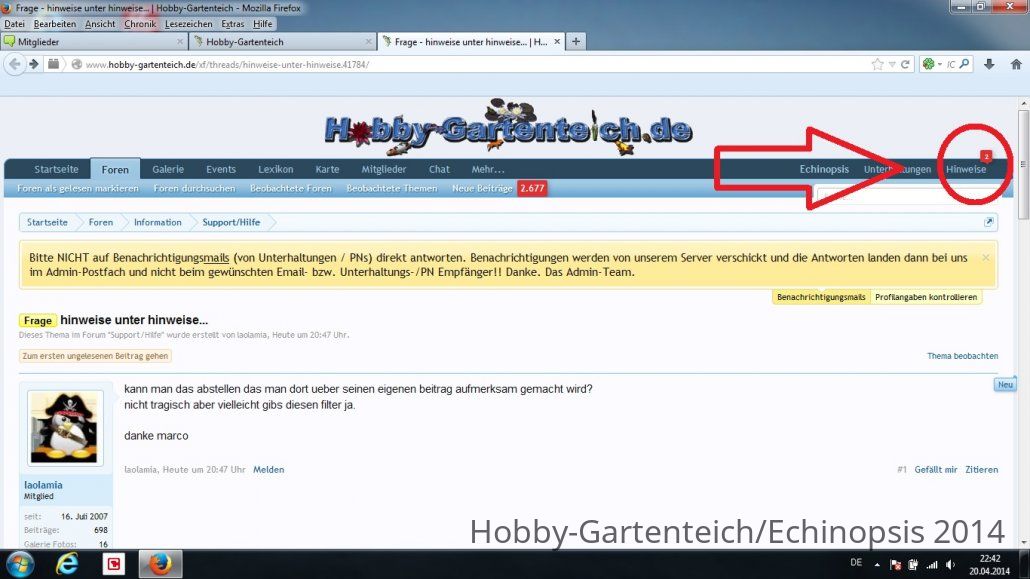Close the Hobby-Gartenteich tab

click(369, 41)
